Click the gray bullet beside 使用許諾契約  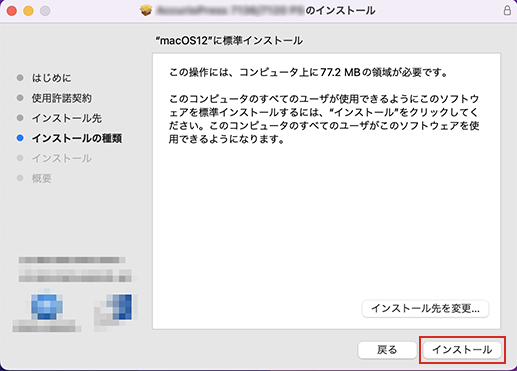pyautogui.click(x=20, y=98)
